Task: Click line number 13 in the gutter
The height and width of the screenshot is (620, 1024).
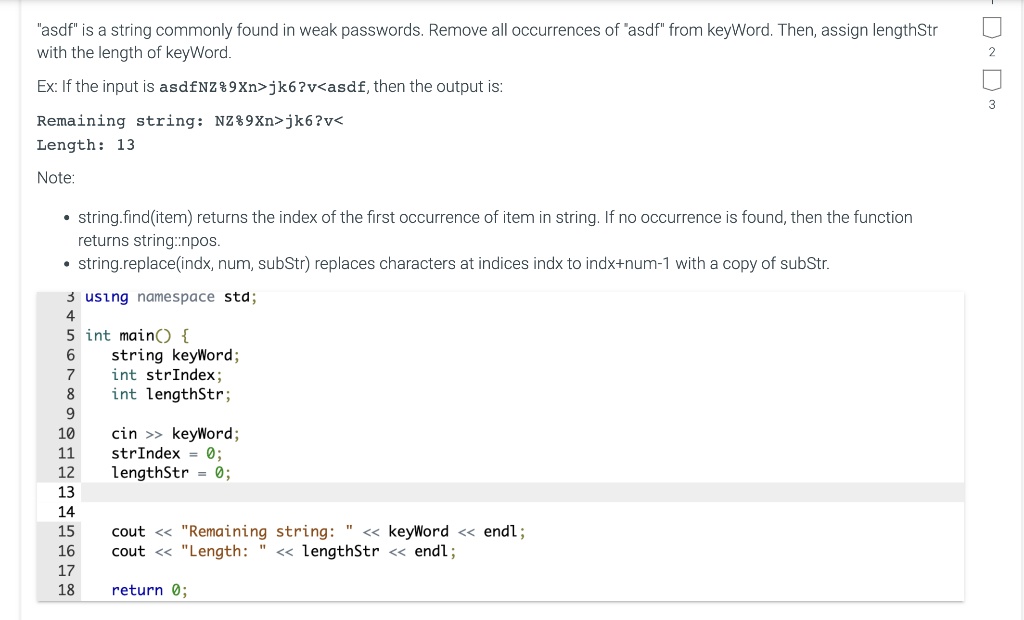Action: 66,492
